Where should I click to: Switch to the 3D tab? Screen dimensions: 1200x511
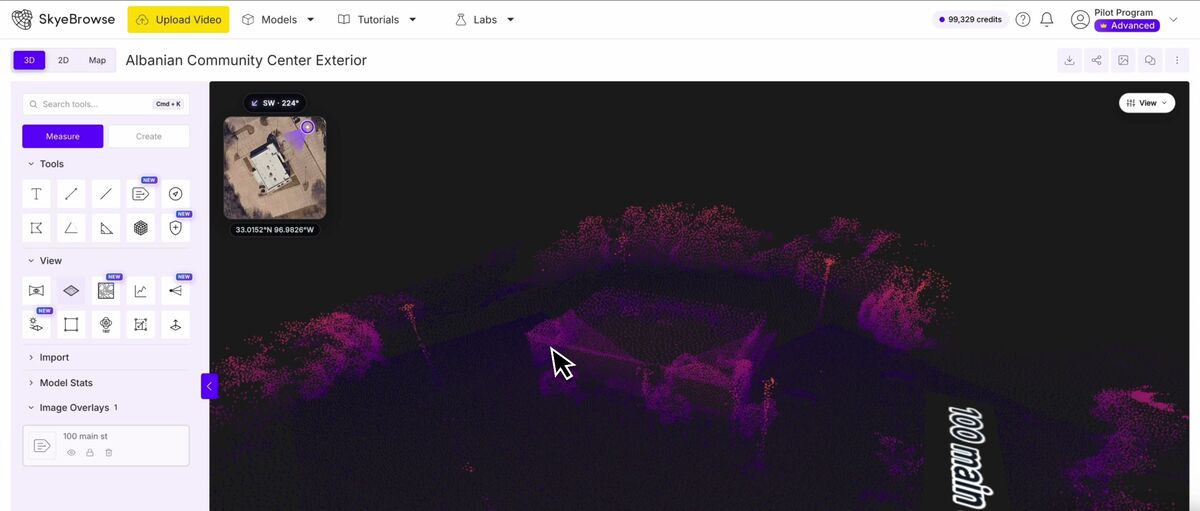(x=29, y=60)
